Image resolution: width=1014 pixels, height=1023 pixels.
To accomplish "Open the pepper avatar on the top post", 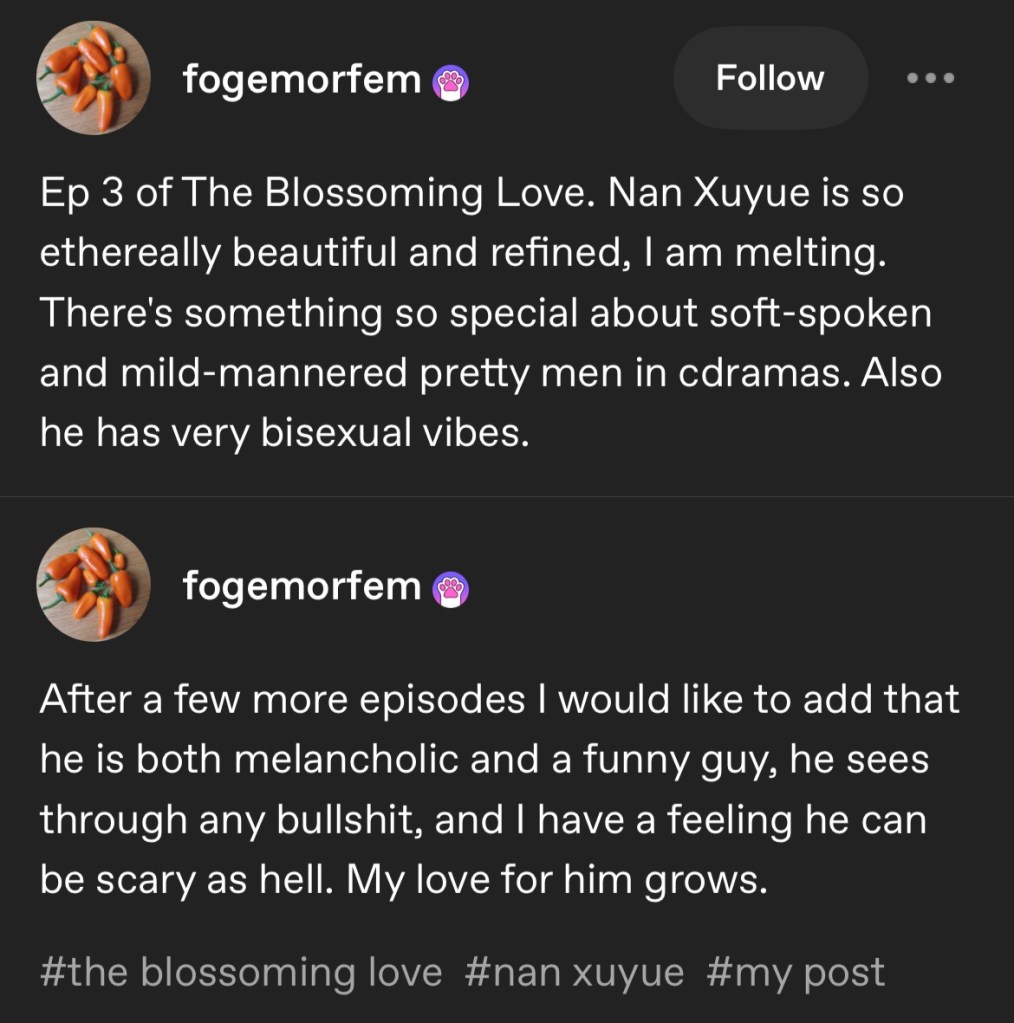I will click(94, 78).
